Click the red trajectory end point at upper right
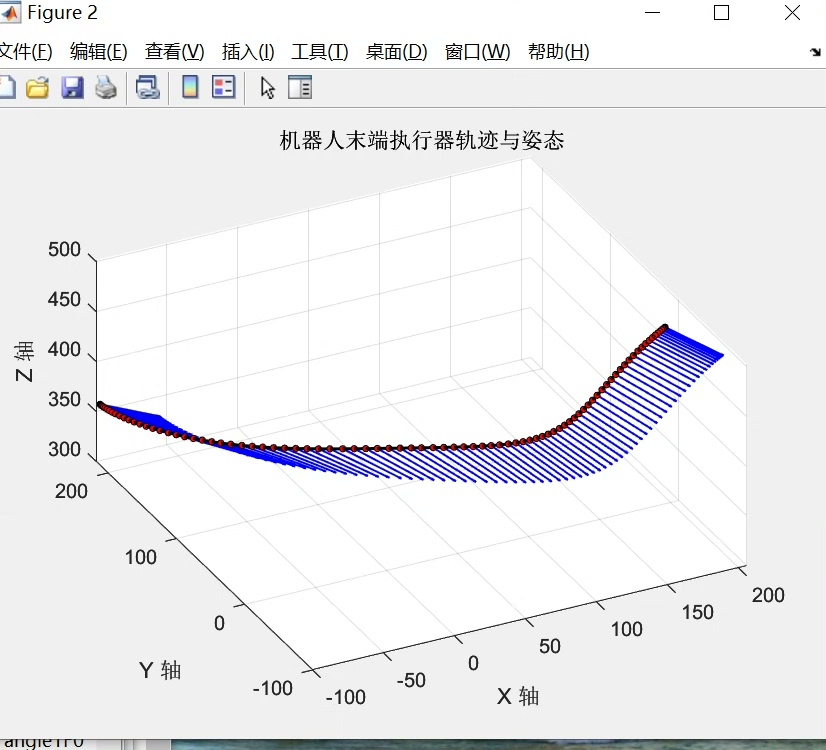 pyautogui.click(x=665, y=327)
